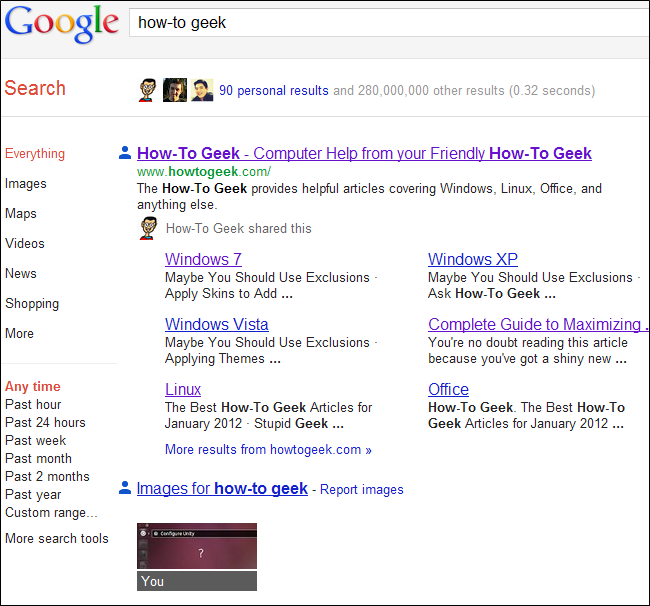
Task: Open the Windows 7 sitelink
Action: [x=203, y=259]
